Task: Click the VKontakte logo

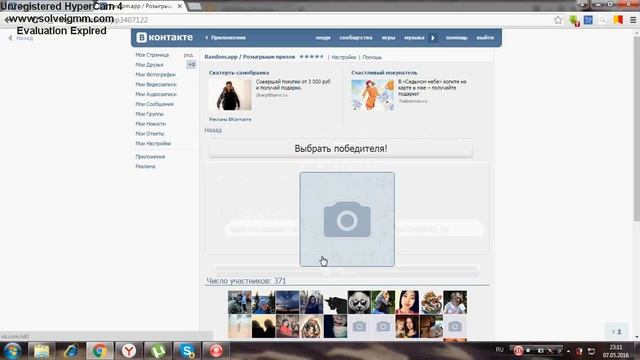Action: click(x=164, y=37)
